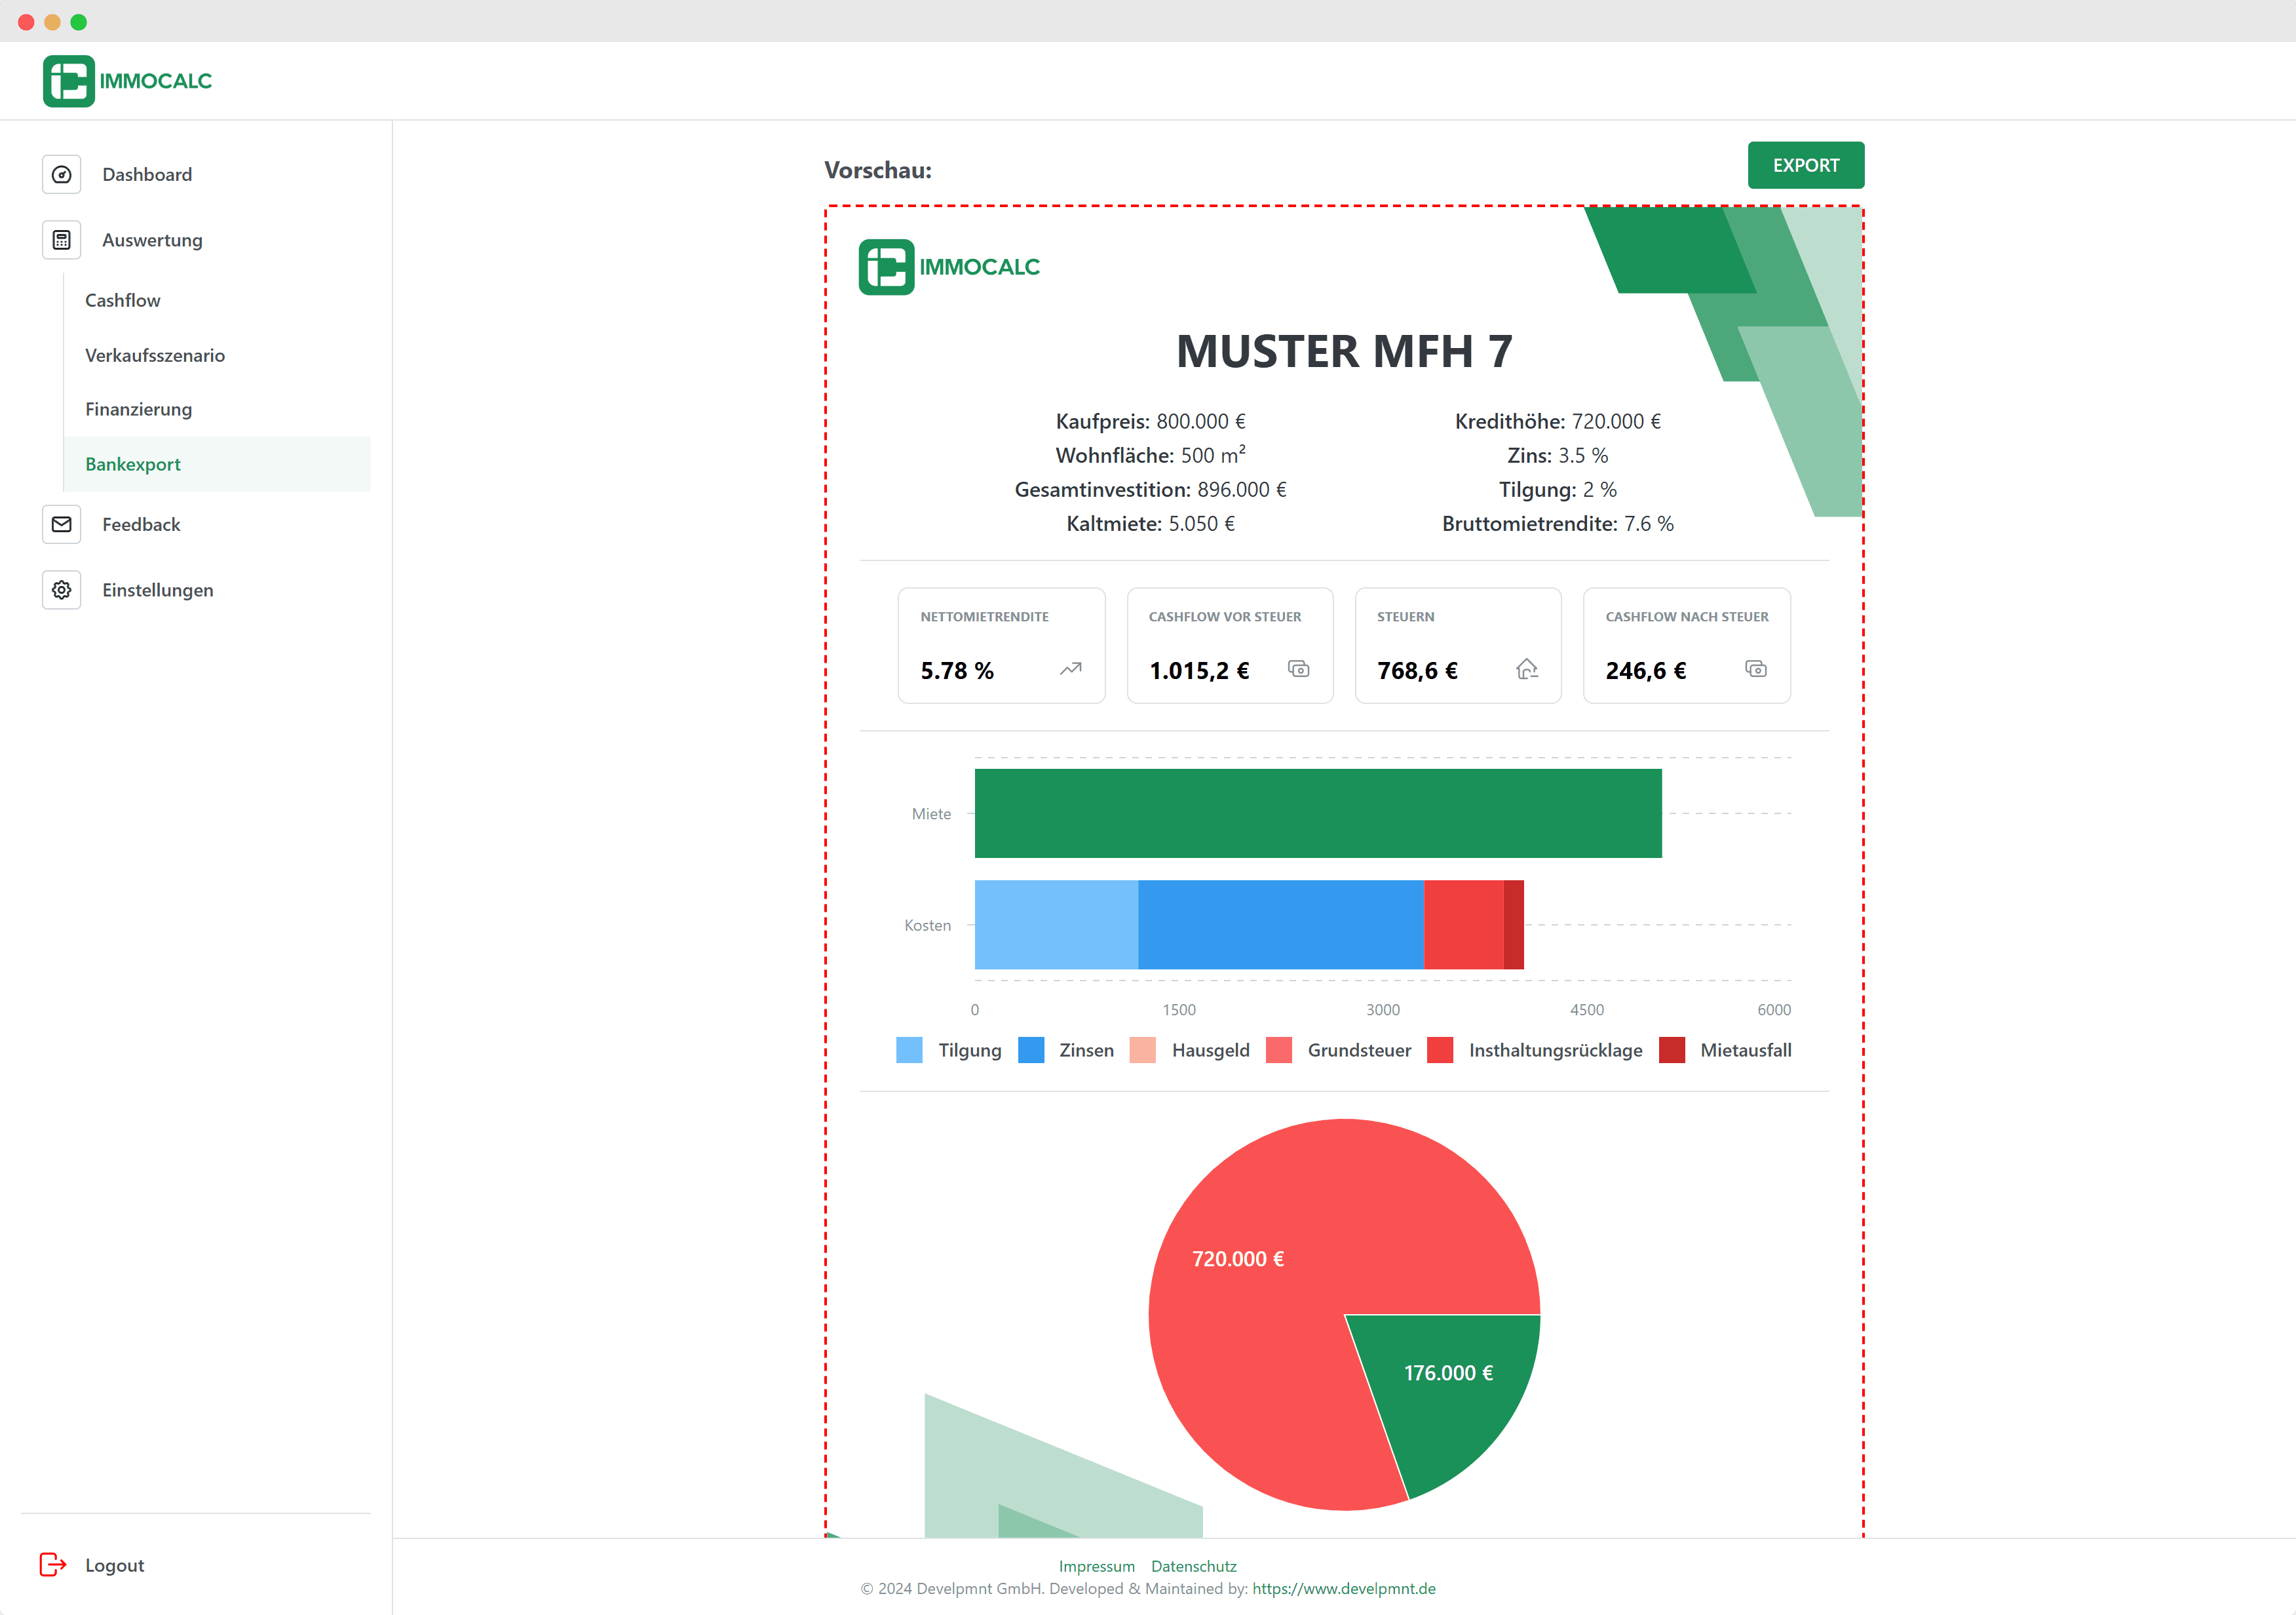This screenshot has height=1615, width=2296.
Task: Click the IMMOCALC logo in header
Action: 128,81
